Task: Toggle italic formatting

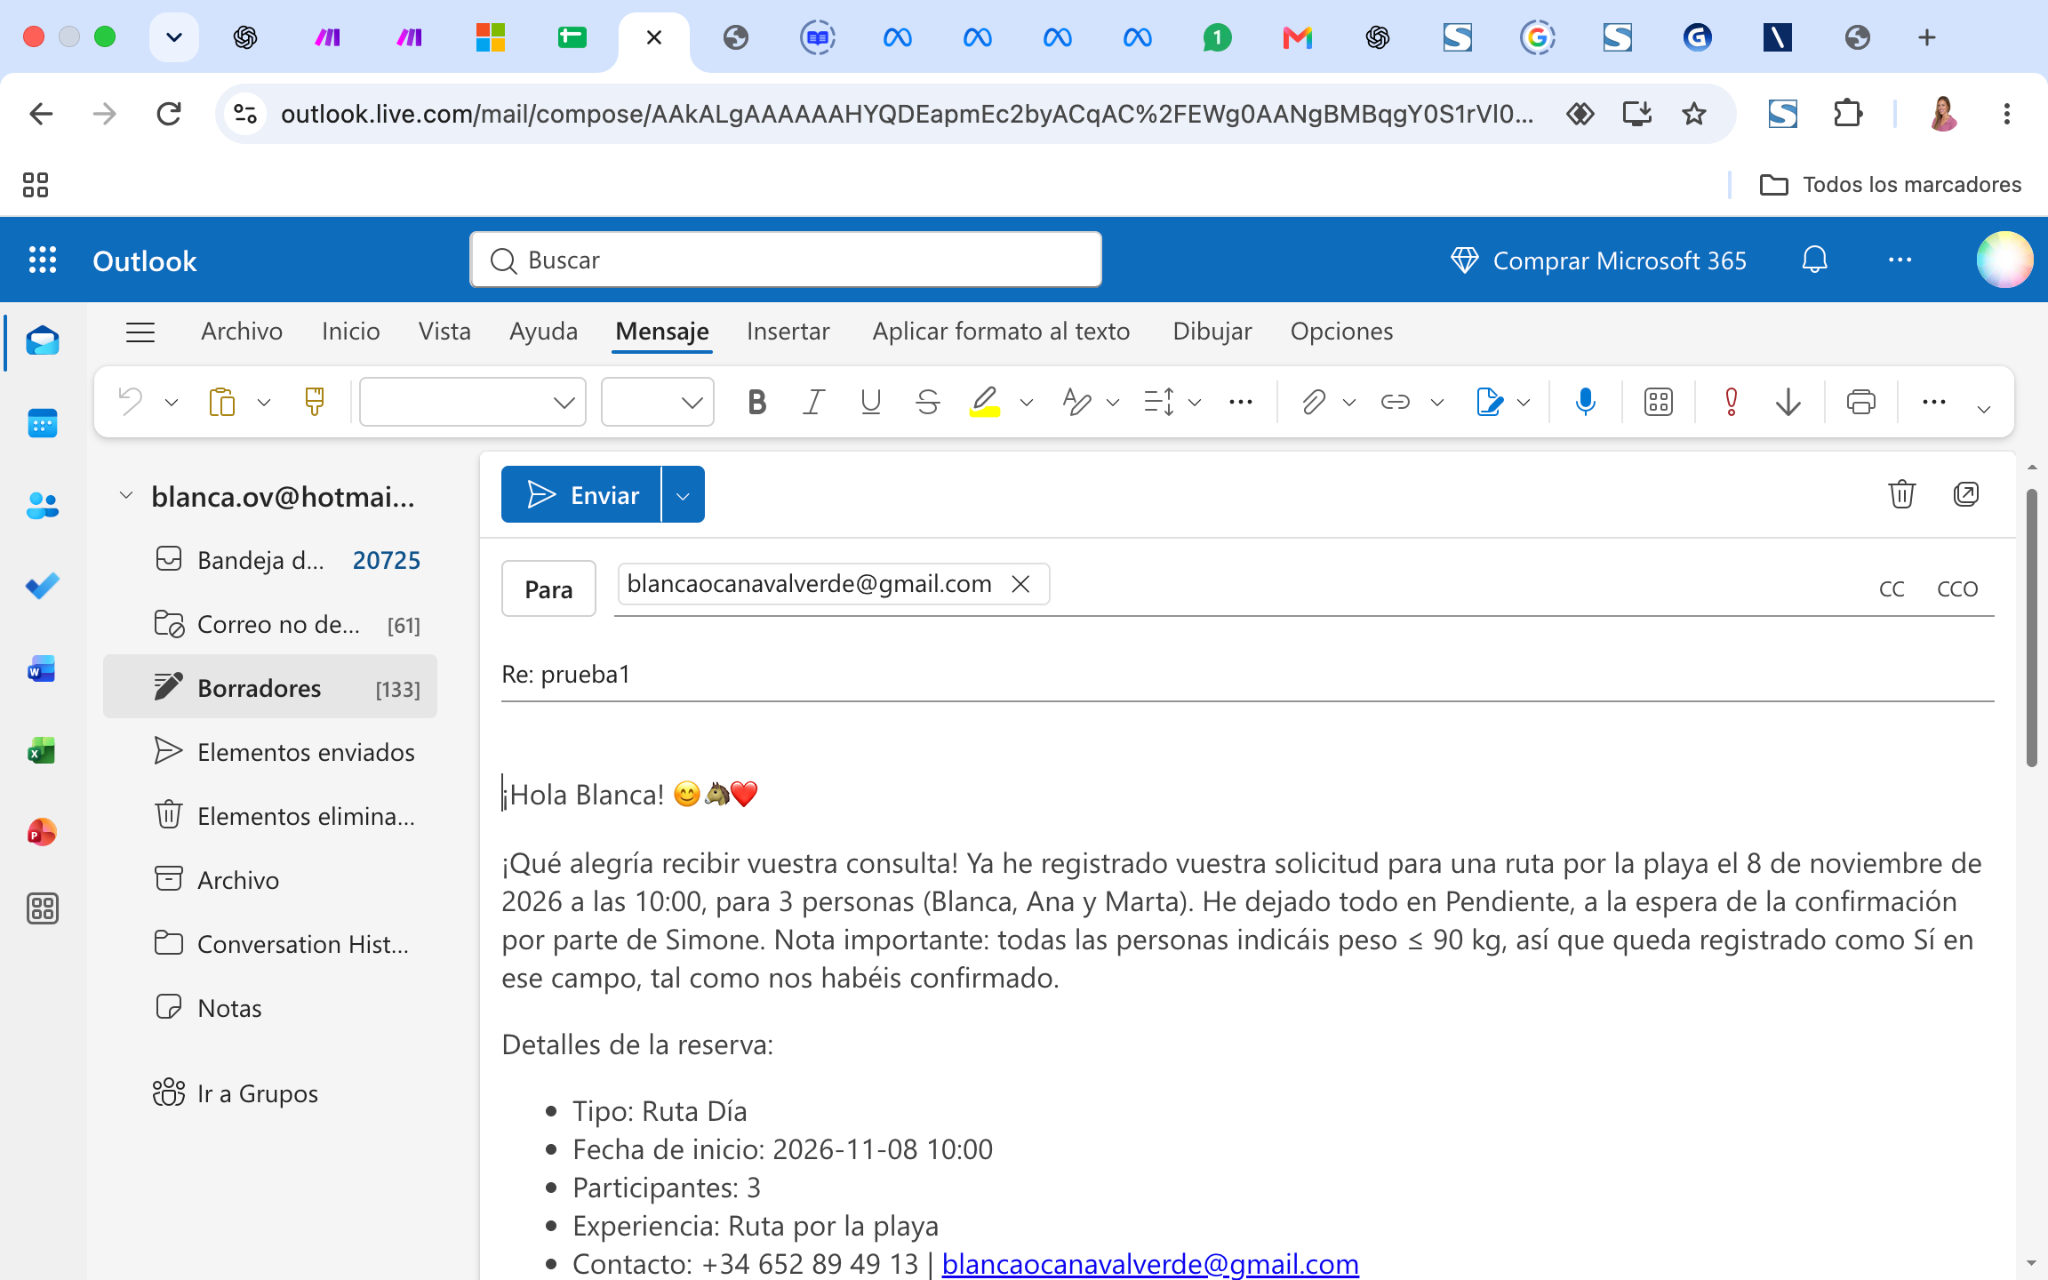Action: click(x=814, y=402)
